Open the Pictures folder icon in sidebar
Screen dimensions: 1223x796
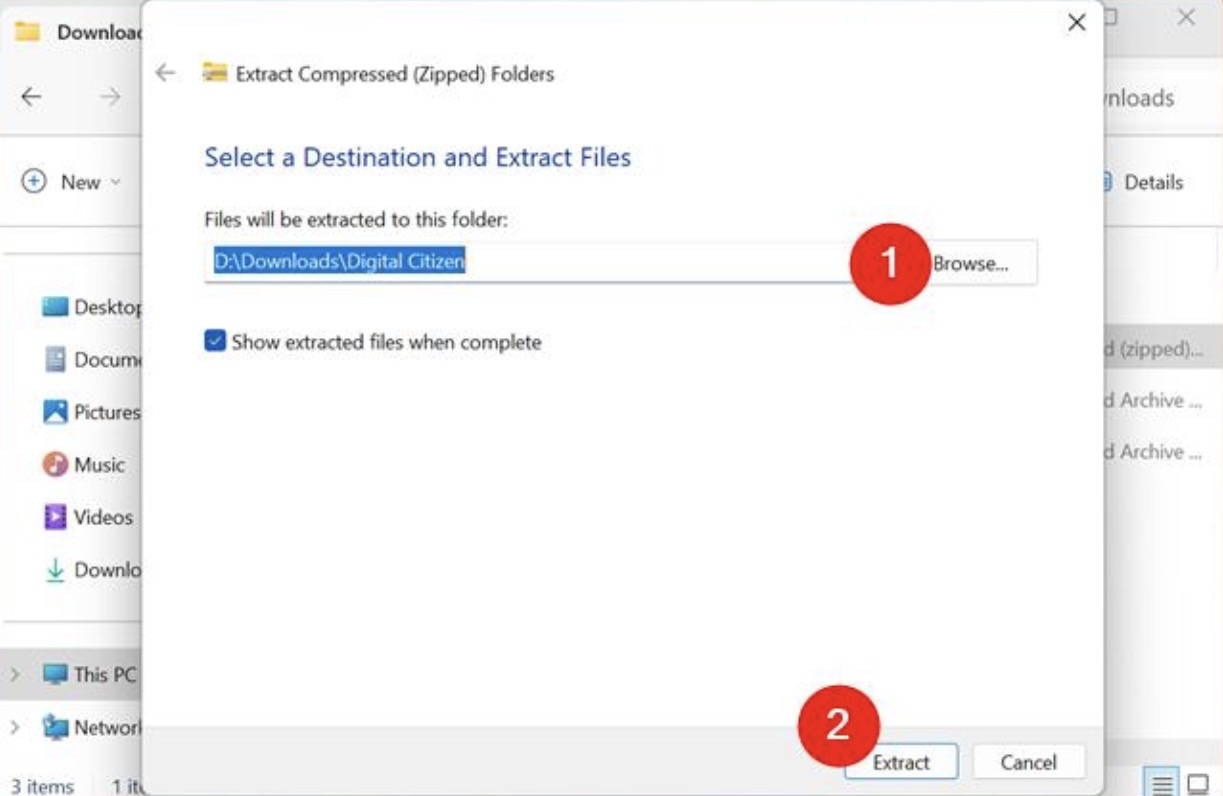click(x=55, y=412)
